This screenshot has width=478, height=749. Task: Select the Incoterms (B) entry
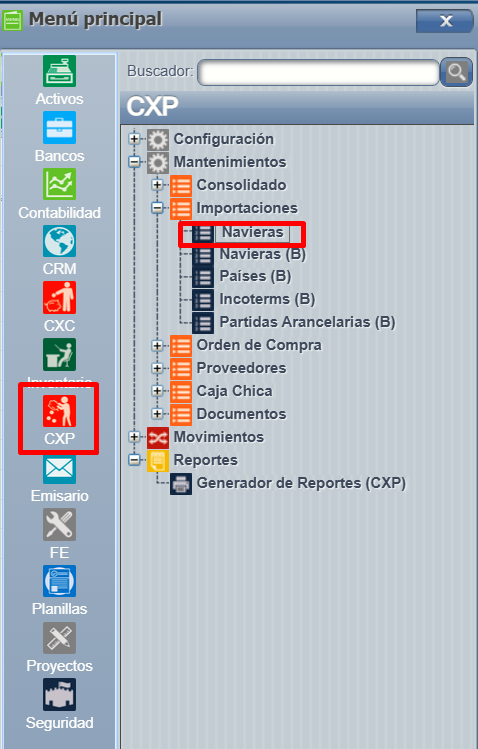click(x=267, y=300)
